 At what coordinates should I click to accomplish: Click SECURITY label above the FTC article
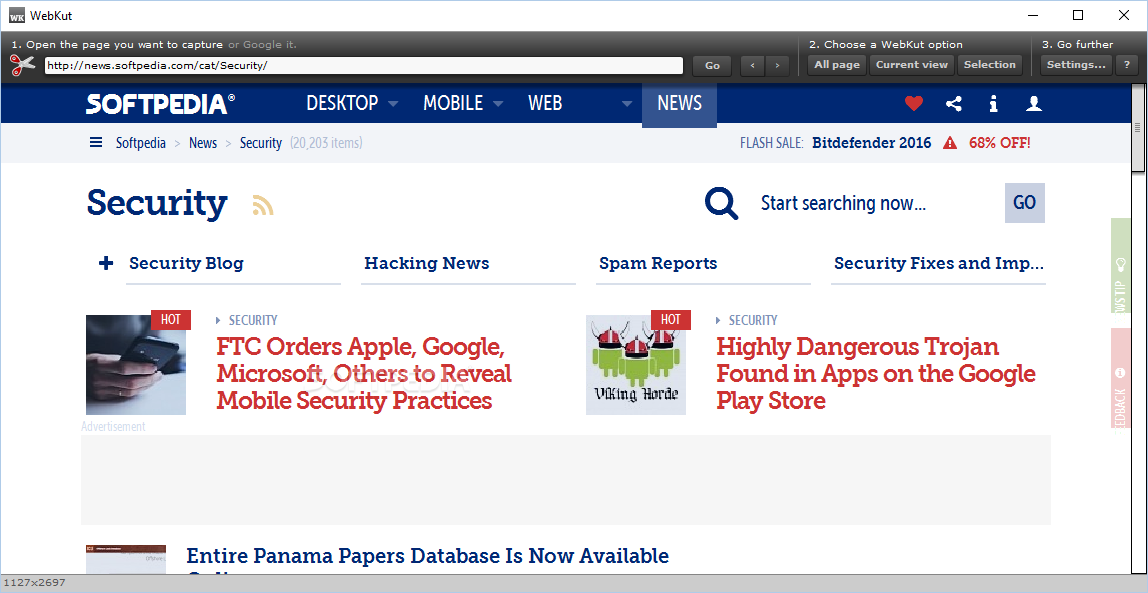point(253,320)
